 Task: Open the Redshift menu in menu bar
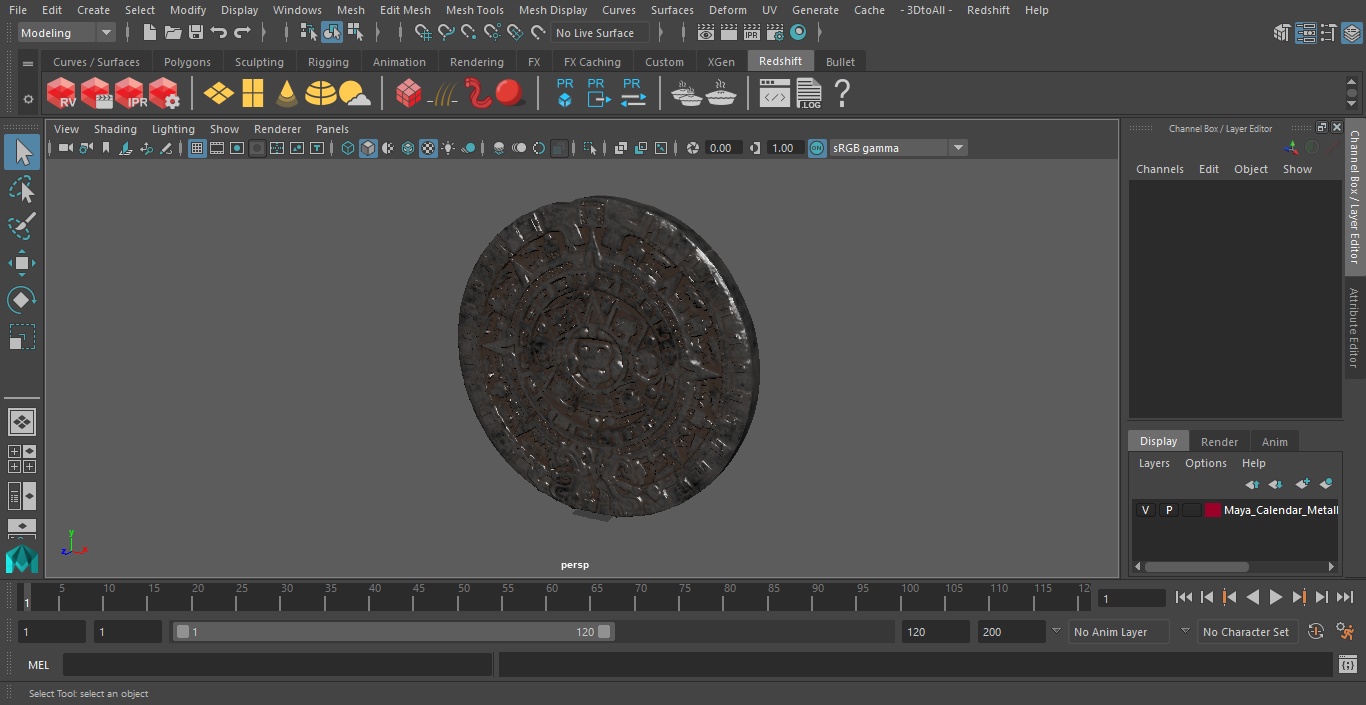coord(988,10)
